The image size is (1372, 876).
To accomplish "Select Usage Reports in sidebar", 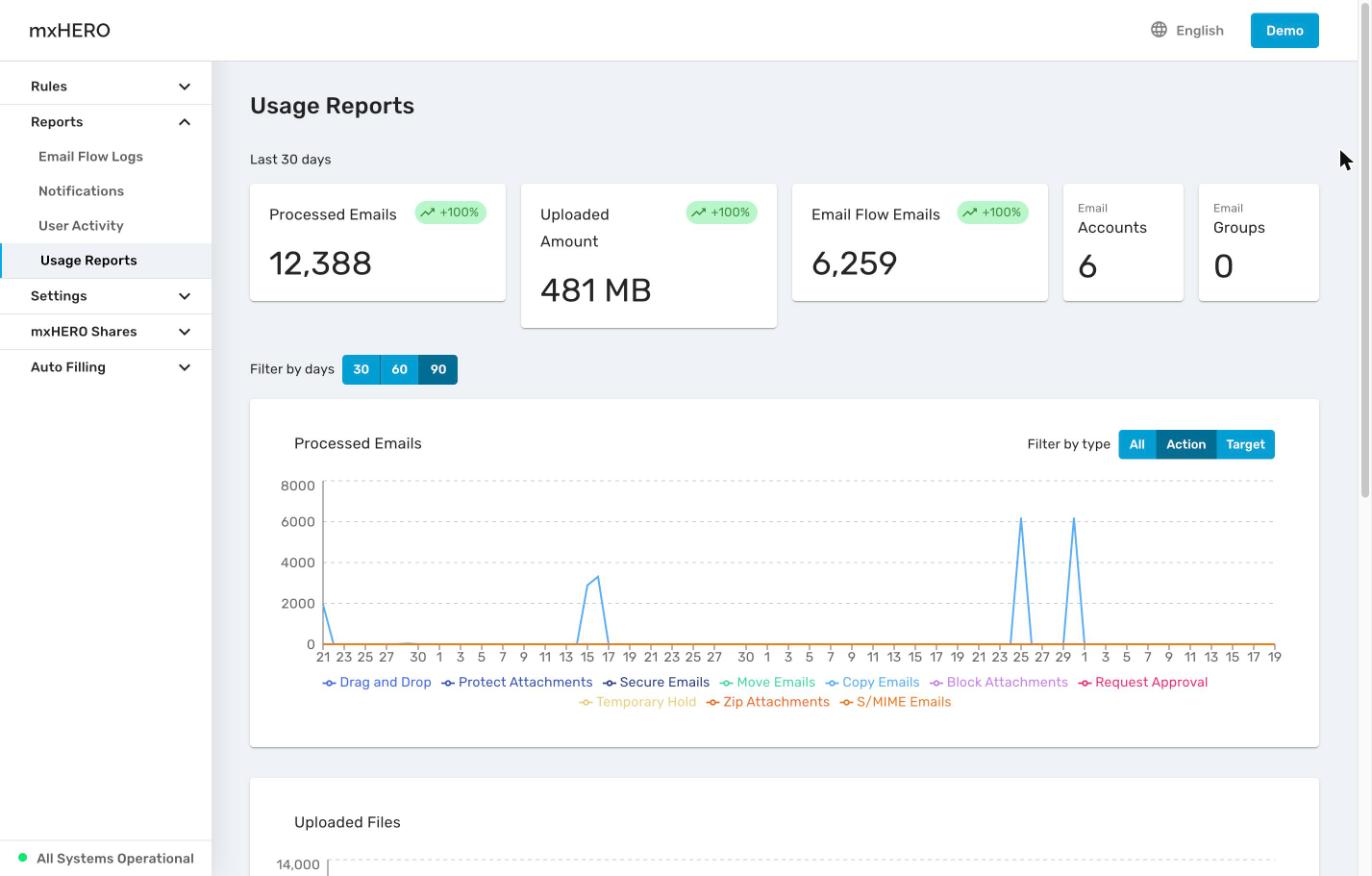I will click(x=105, y=260).
